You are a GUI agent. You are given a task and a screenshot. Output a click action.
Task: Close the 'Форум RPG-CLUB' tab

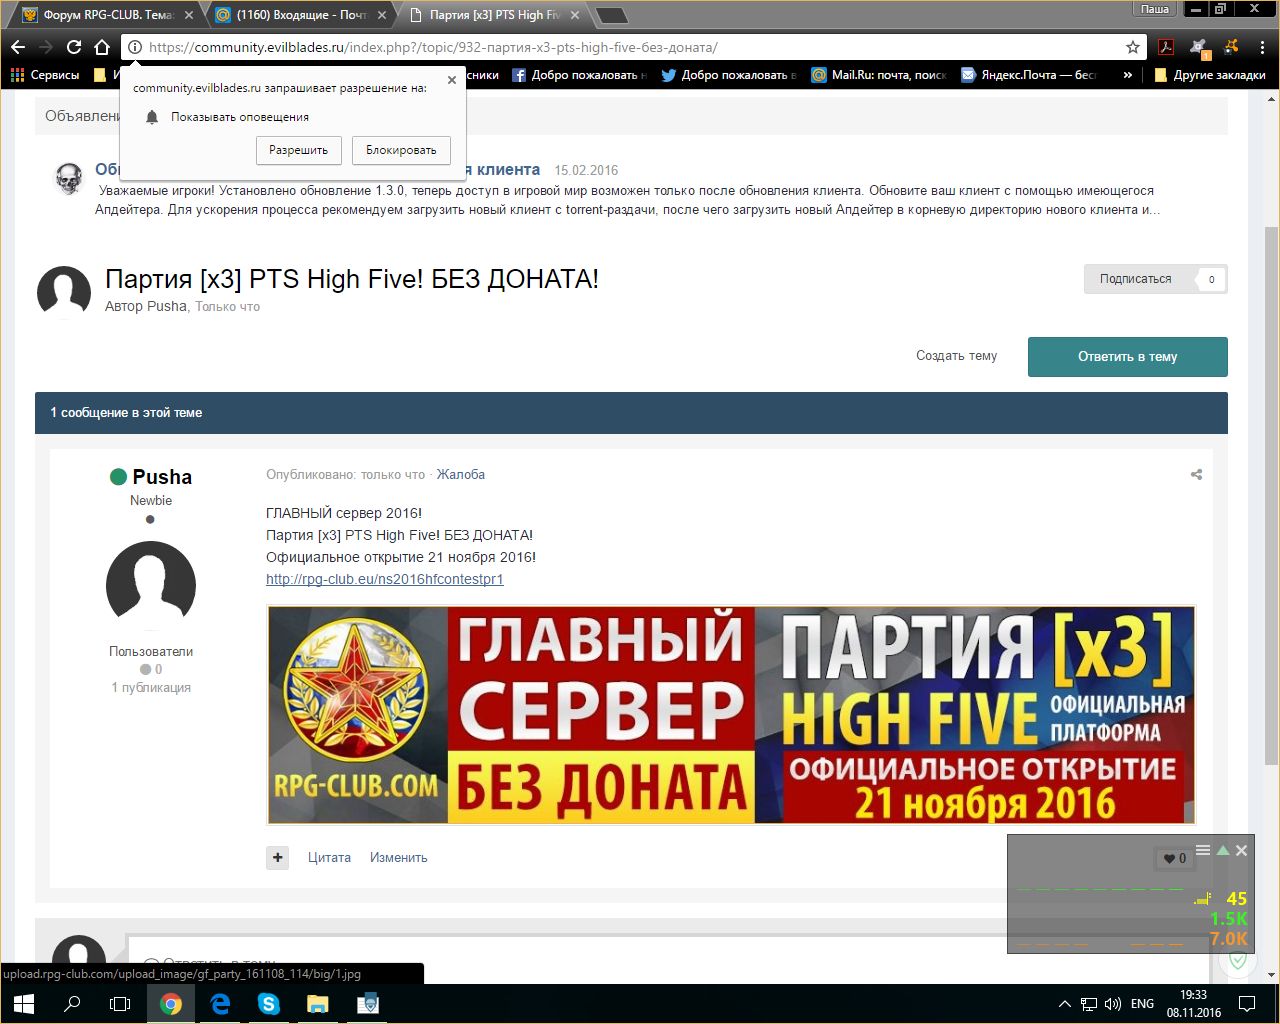(189, 15)
